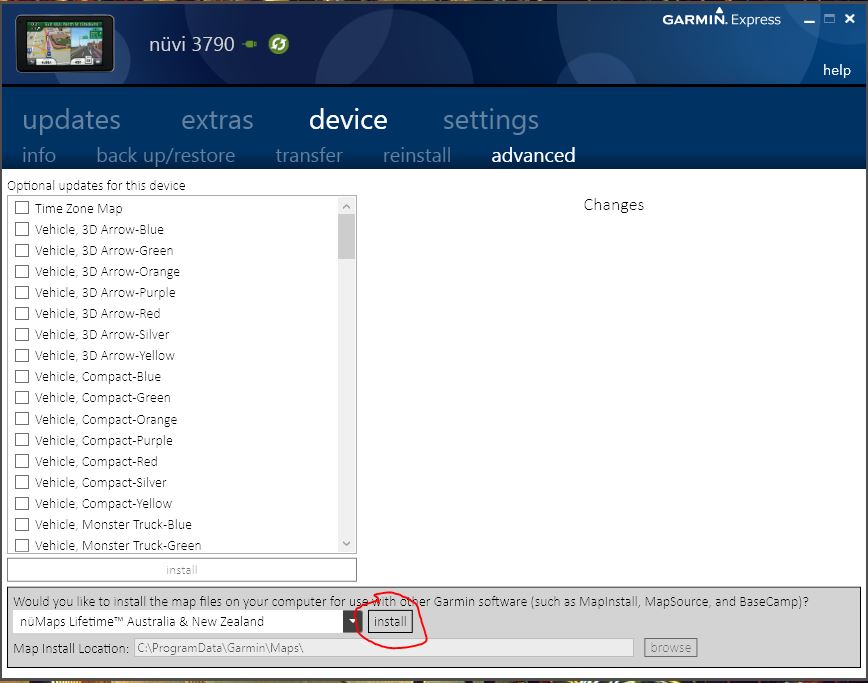
Task: Select the advanced sub-tab
Action: [533, 156]
